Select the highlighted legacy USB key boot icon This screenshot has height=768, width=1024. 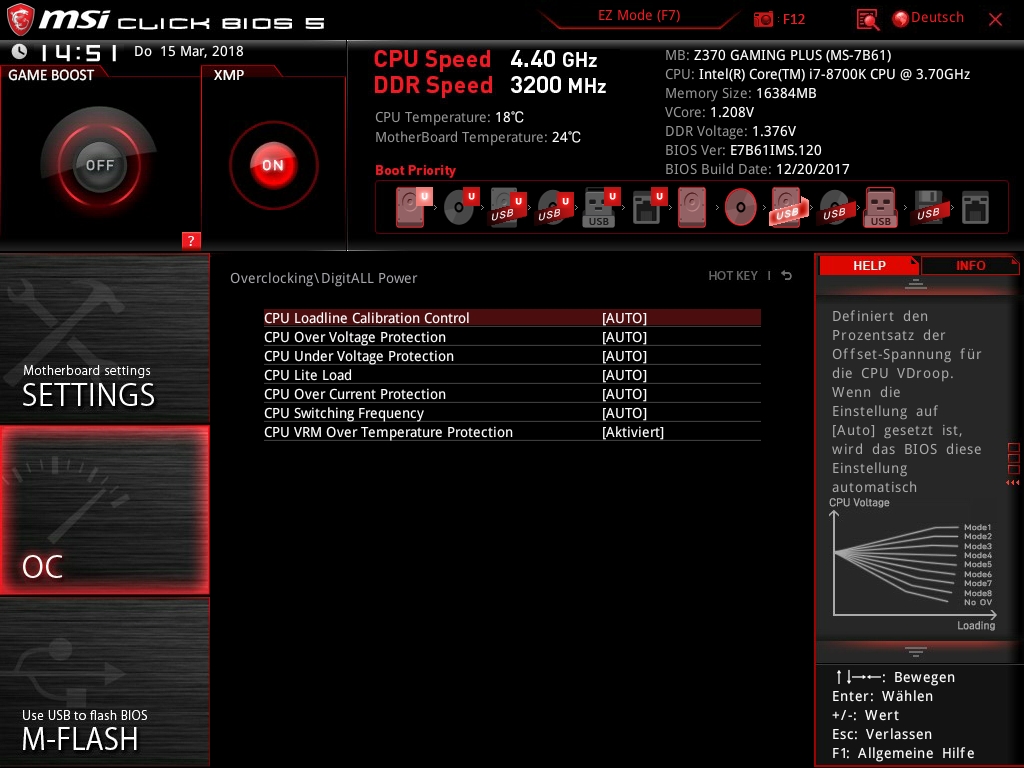pyautogui.click(x=880, y=208)
